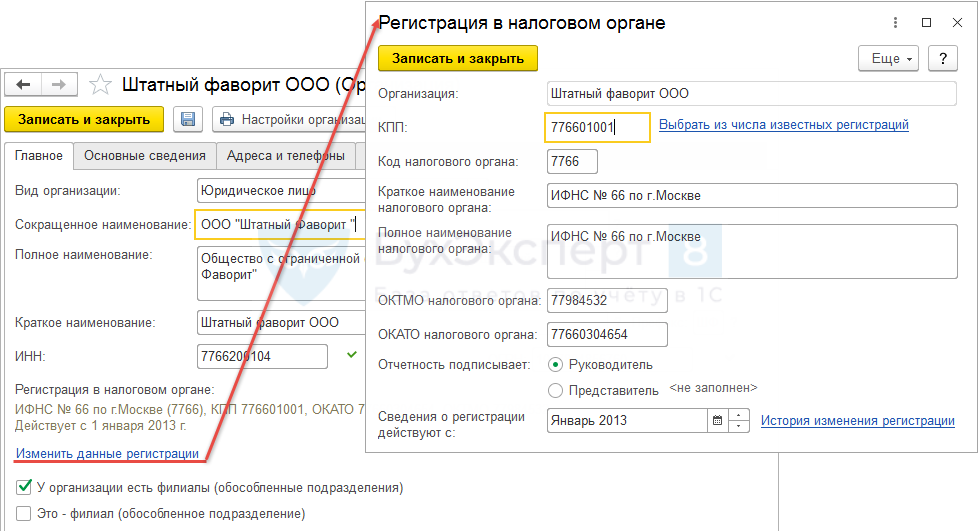The height and width of the screenshot is (531, 980).
Task: Maximize the tax registration dialog
Action: [926, 23]
